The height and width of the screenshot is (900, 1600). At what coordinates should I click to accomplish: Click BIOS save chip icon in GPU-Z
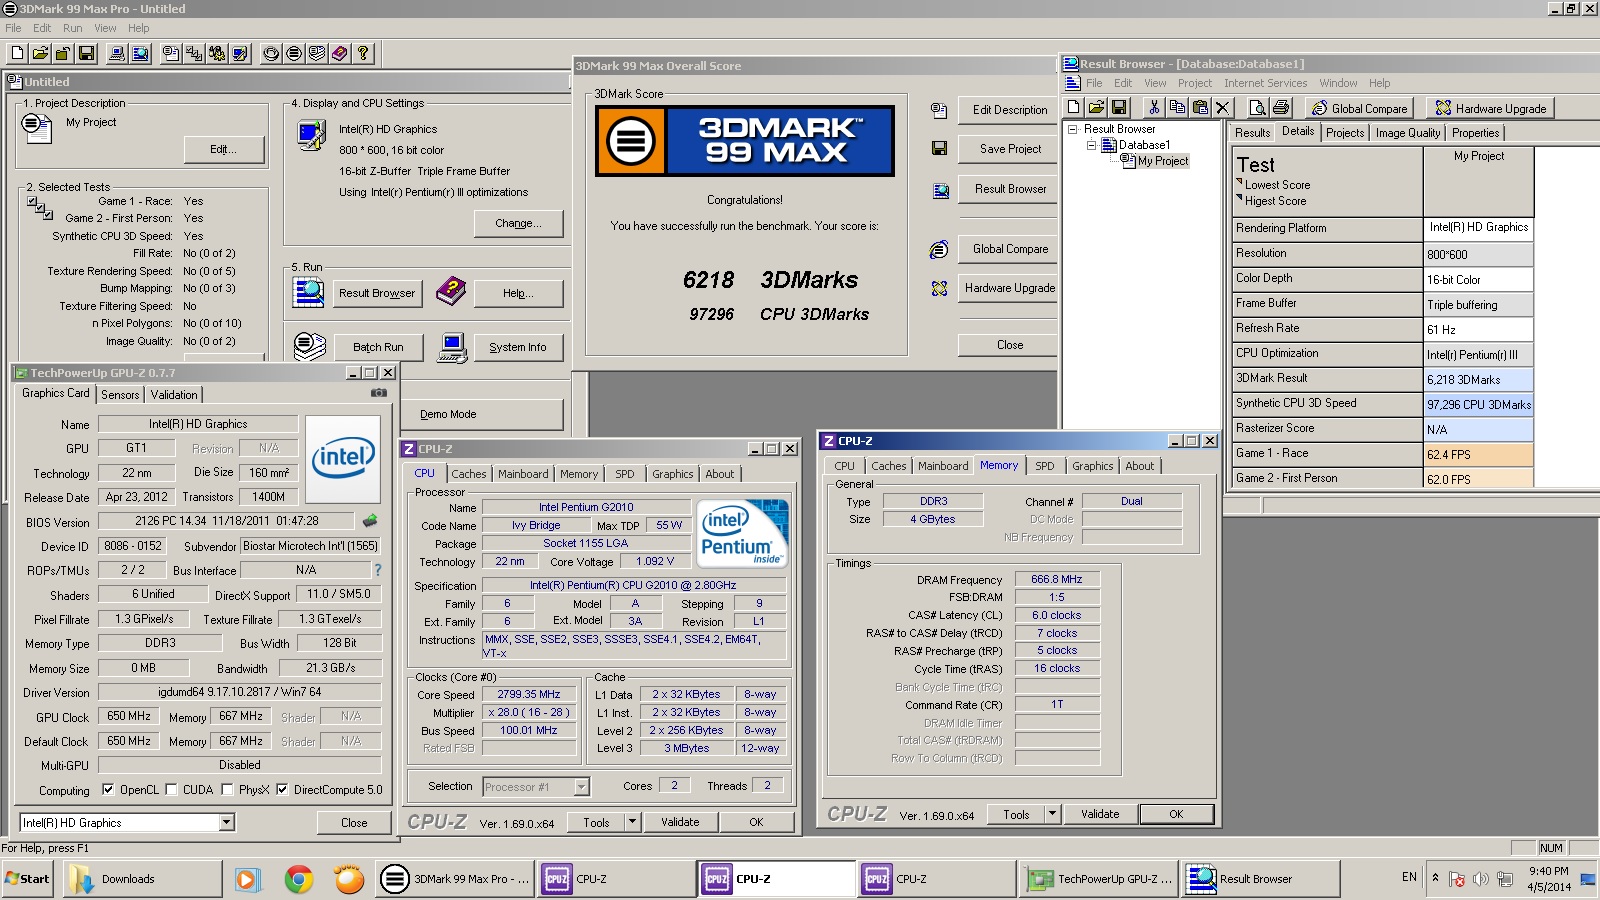(x=370, y=521)
